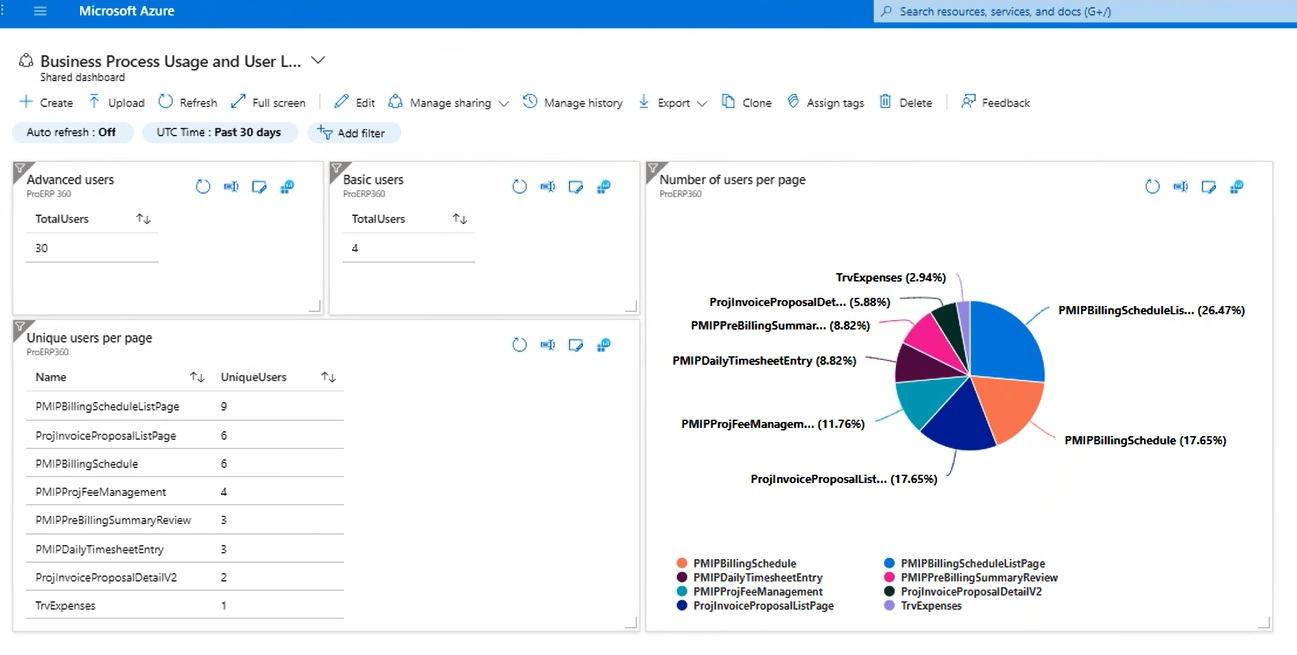Select Full screen in the toolbar
The image size is (1297, 655).
tap(268, 102)
